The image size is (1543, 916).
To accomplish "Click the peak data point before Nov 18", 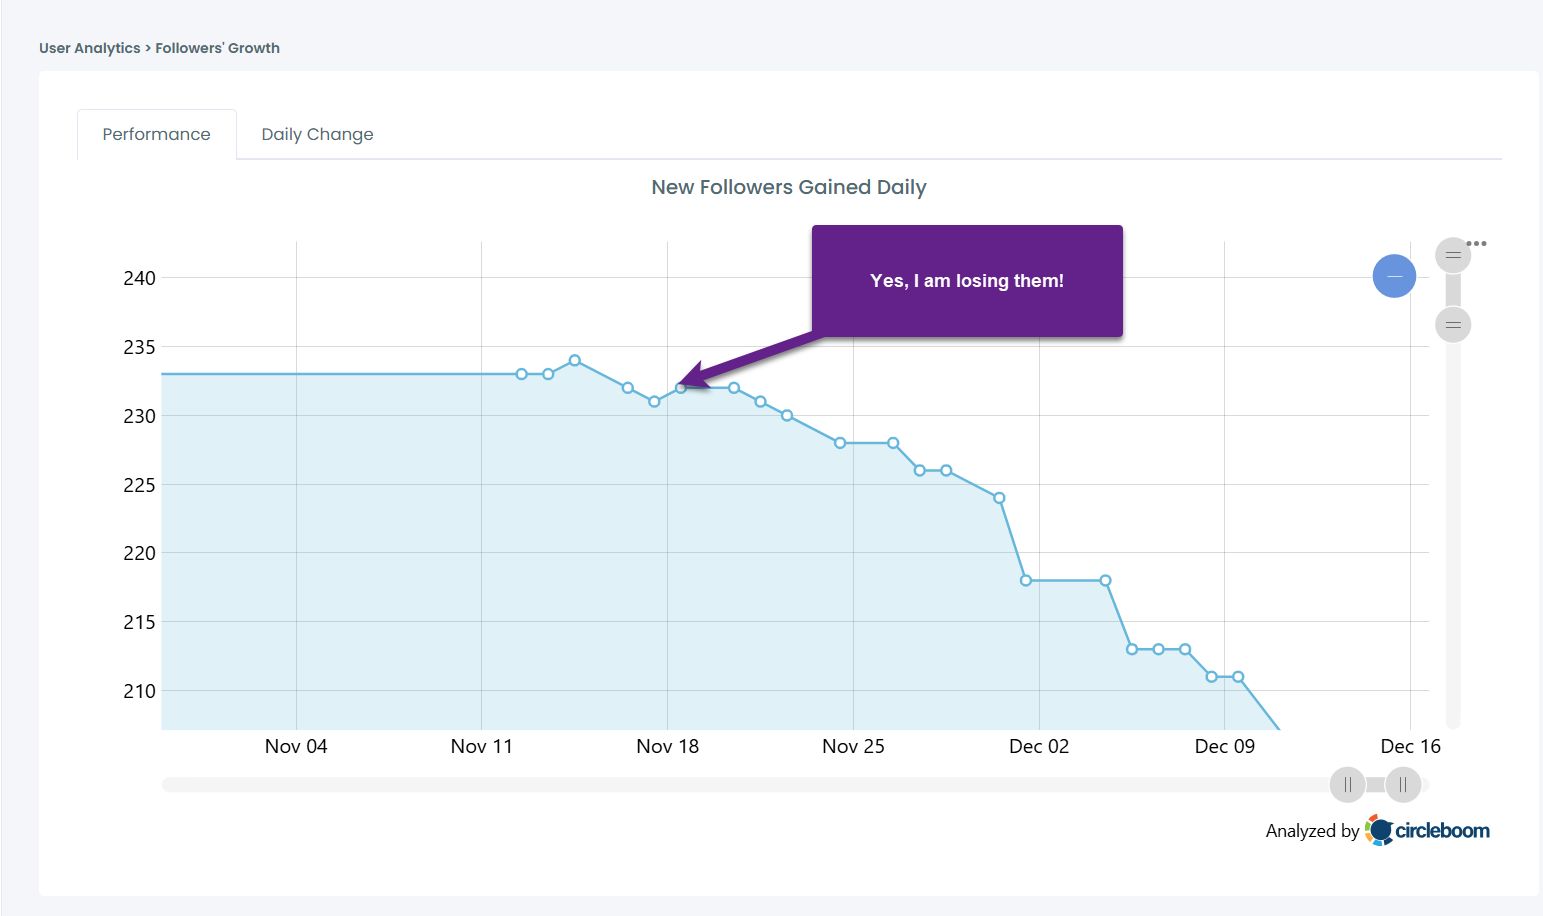I will (575, 359).
